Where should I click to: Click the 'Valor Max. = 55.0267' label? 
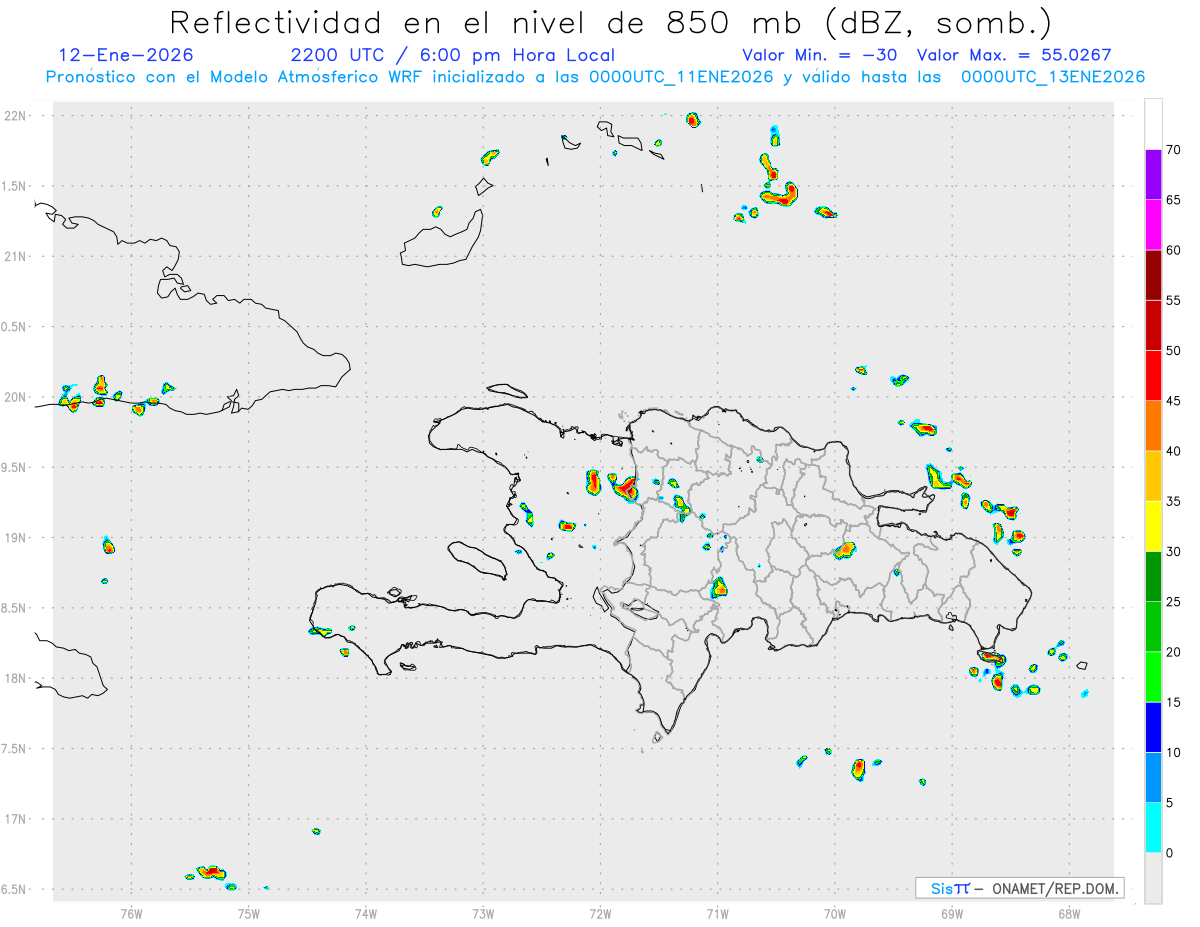click(1014, 56)
